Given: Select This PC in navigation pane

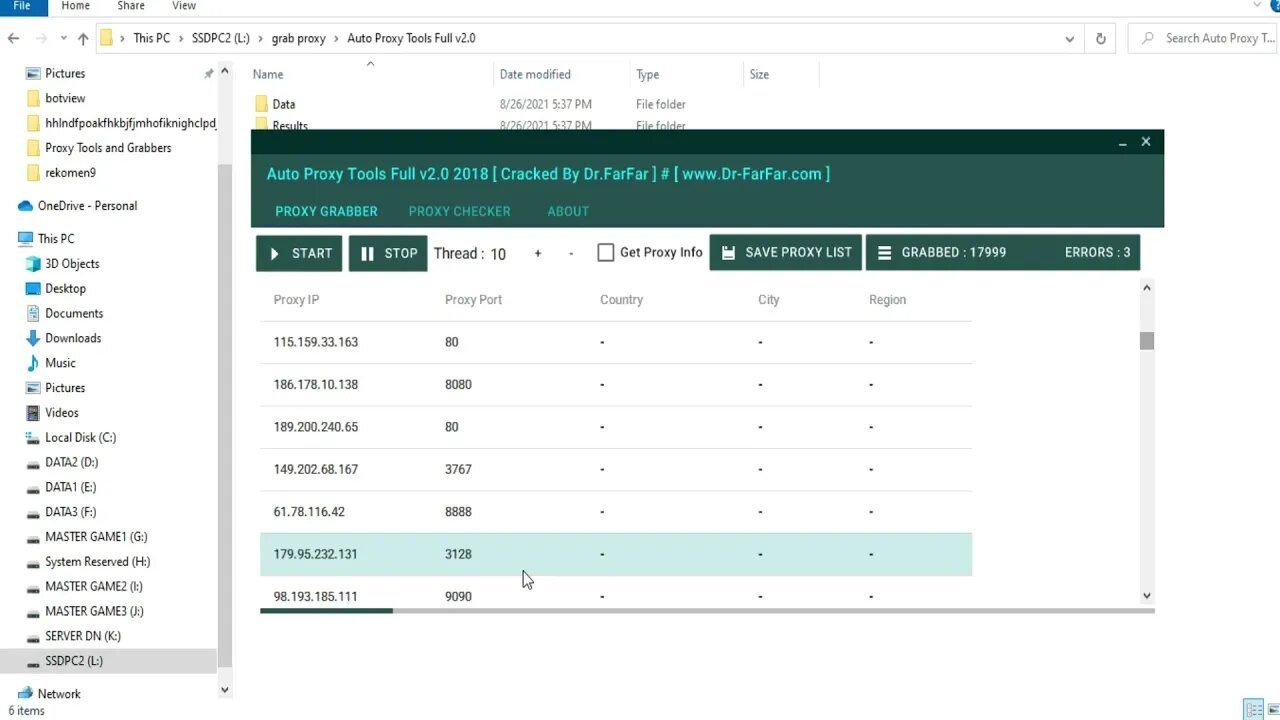Looking at the screenshot, I should coord(55,239).
